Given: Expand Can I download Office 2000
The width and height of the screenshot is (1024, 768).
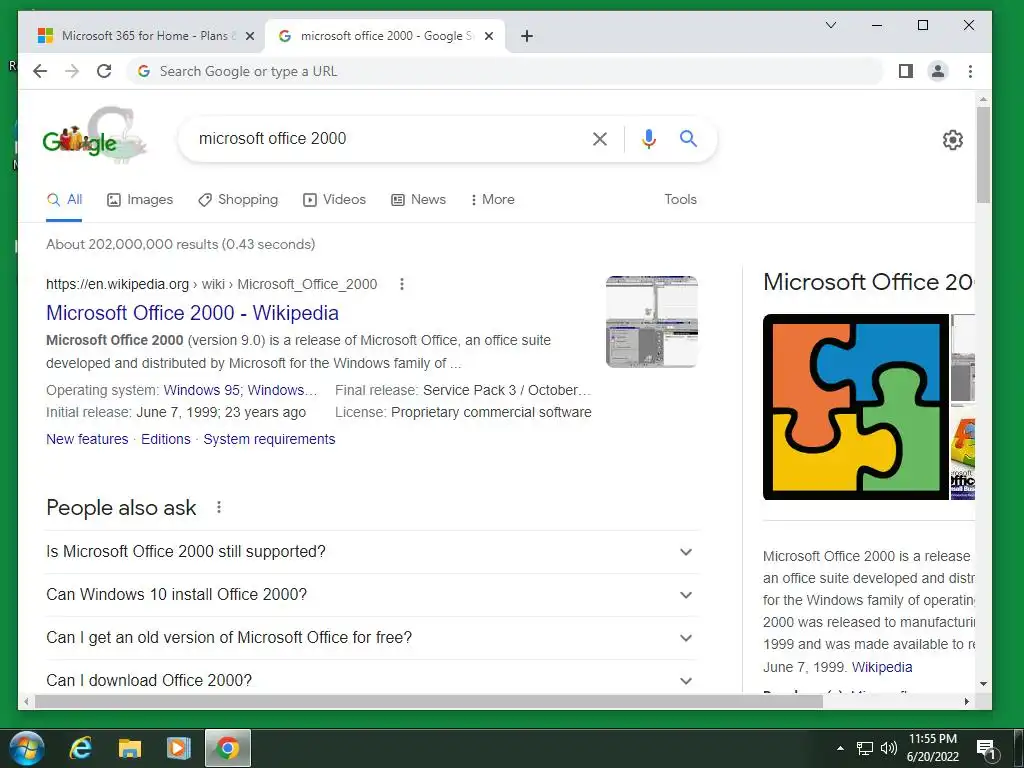Looking at the screenshot, I should 372,679.
